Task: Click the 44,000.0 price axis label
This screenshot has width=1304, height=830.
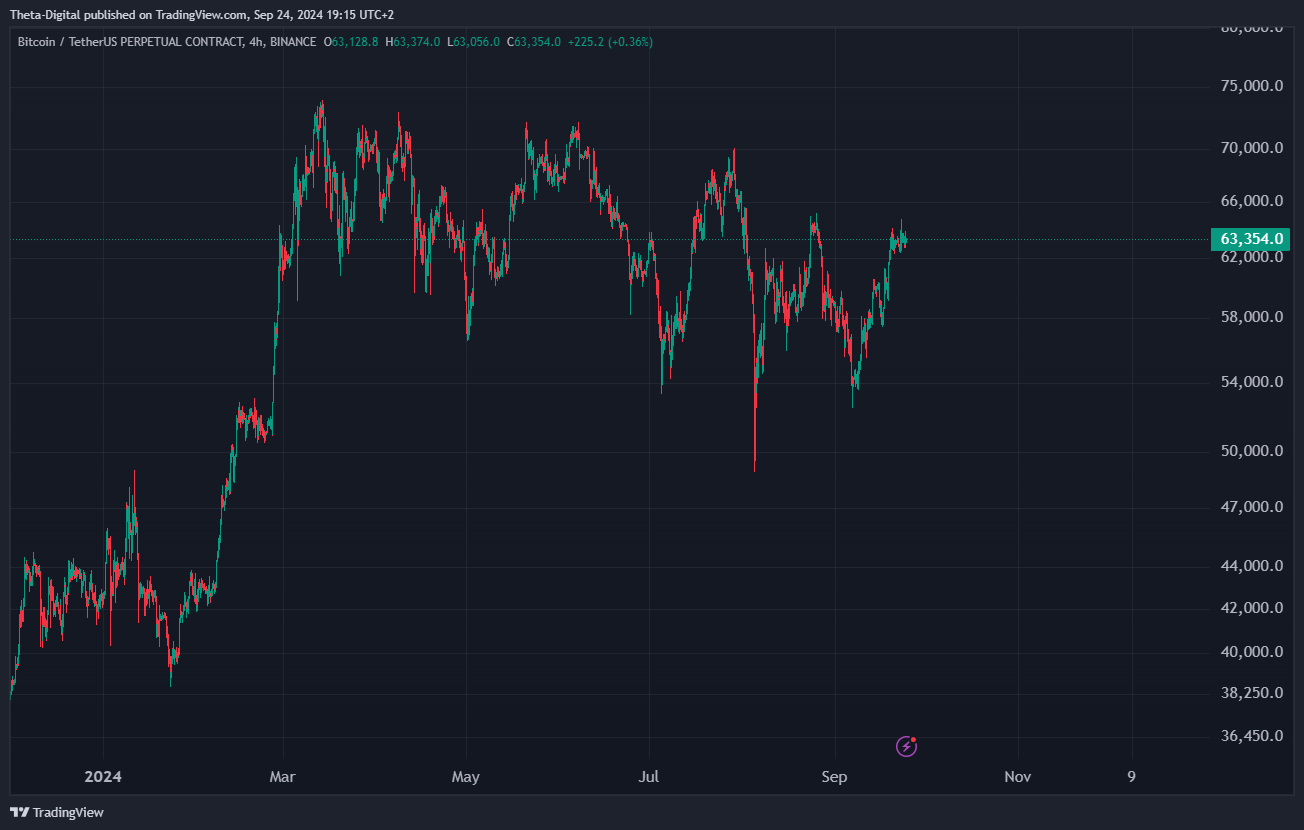Action: (x=1252, y=566)
